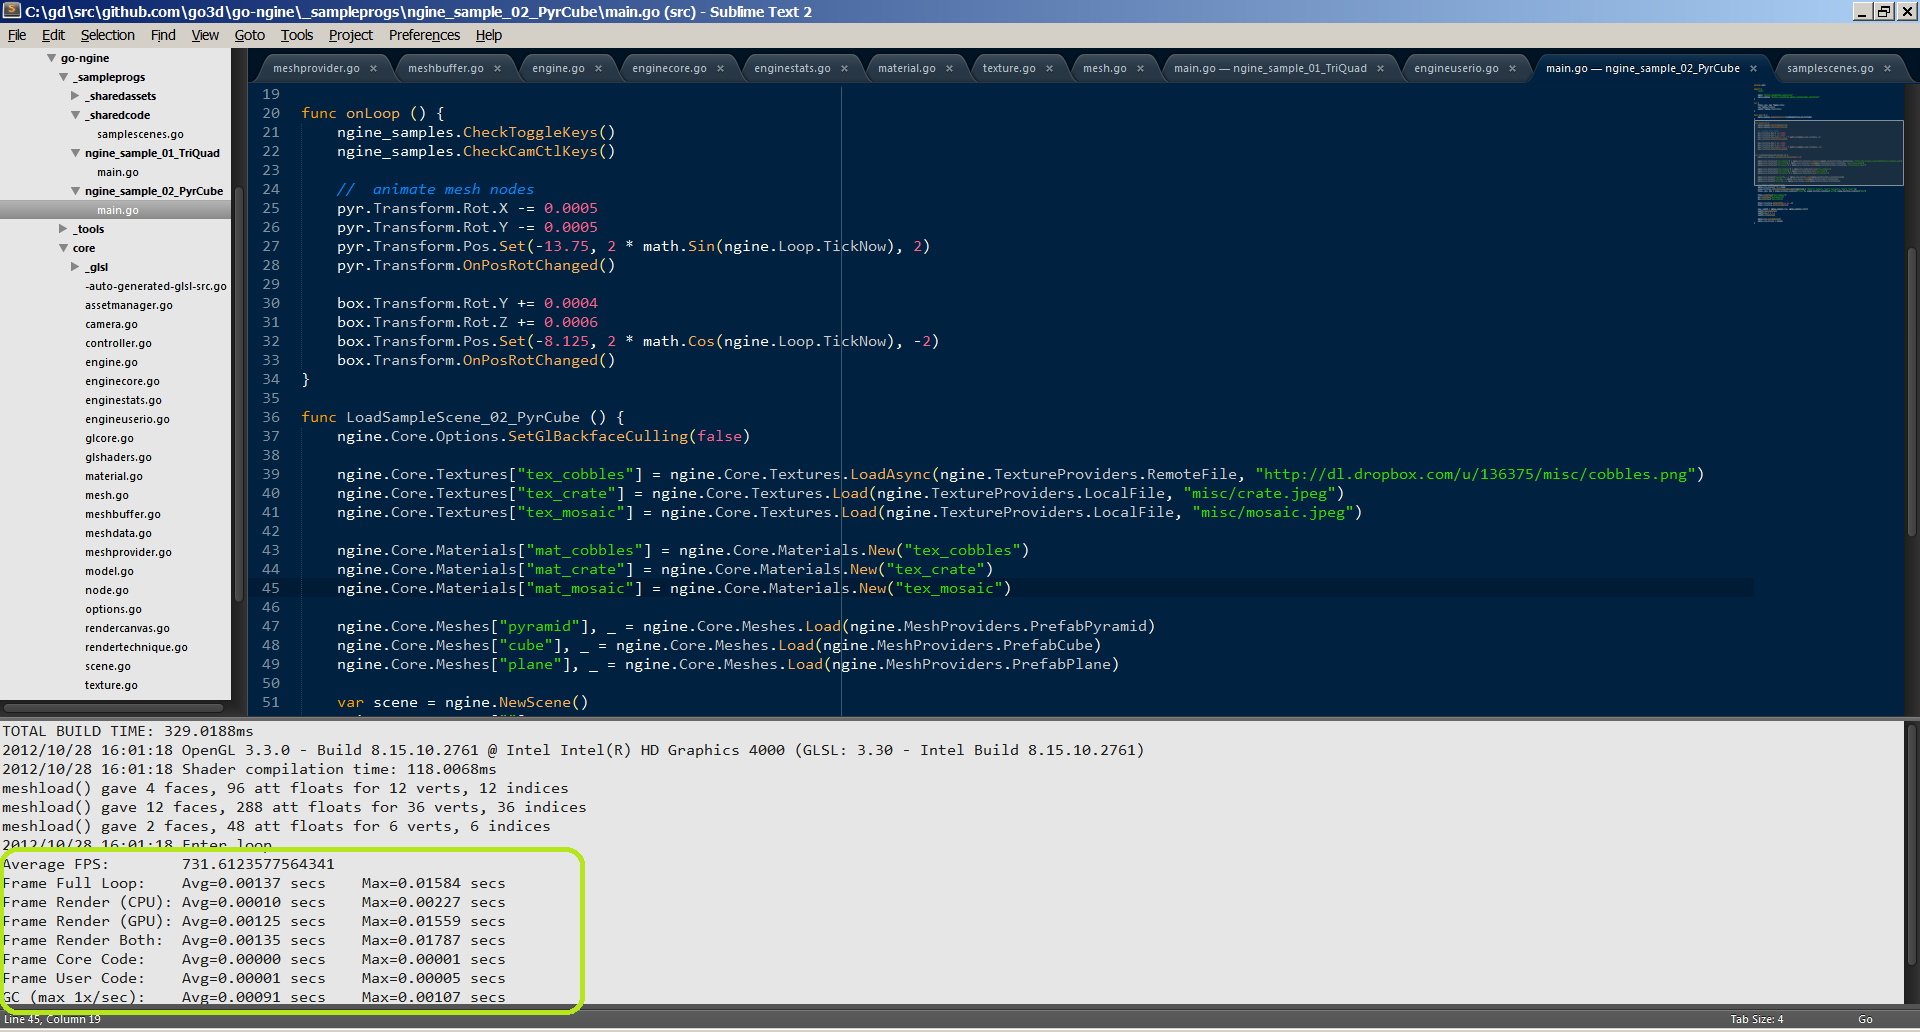Click the Sublime Text title bar icon
The image size is (1920, 1032).
11,11
